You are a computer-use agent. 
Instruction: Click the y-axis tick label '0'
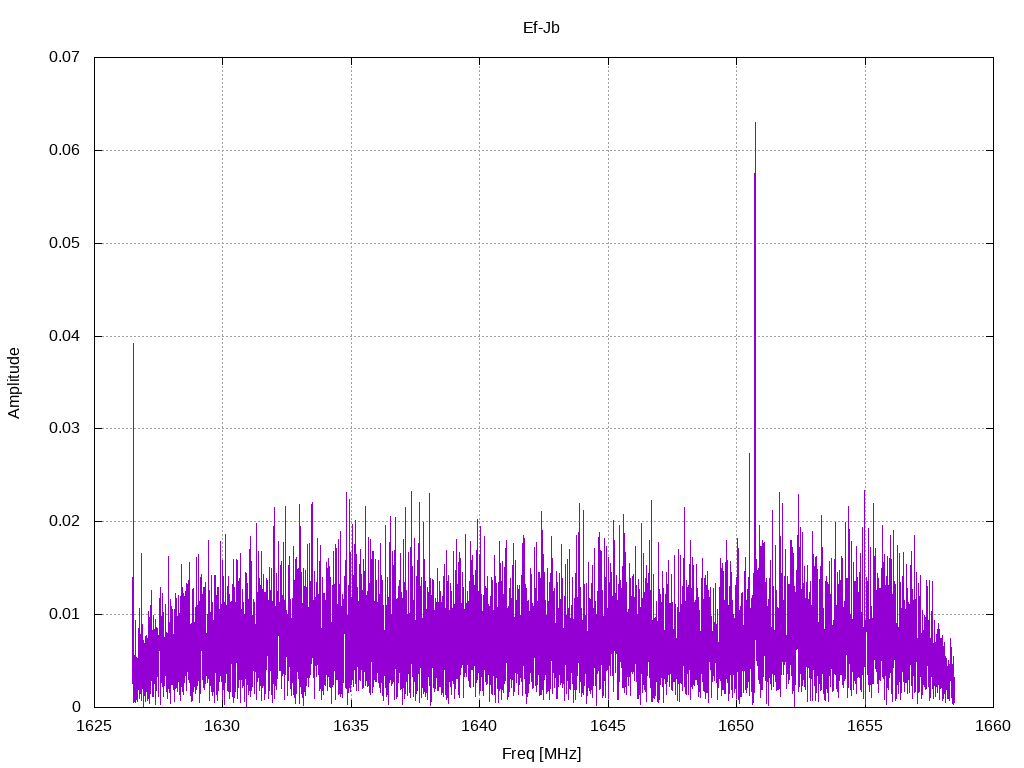[x=76, y=707]
